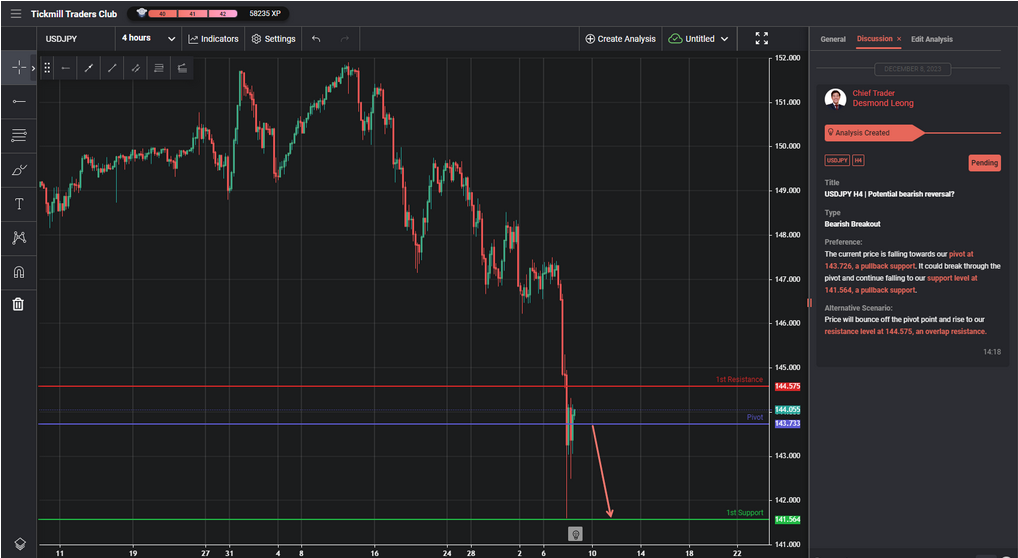
Task: Pick the last tool in floating toolbar
Action: pos(182,68)
